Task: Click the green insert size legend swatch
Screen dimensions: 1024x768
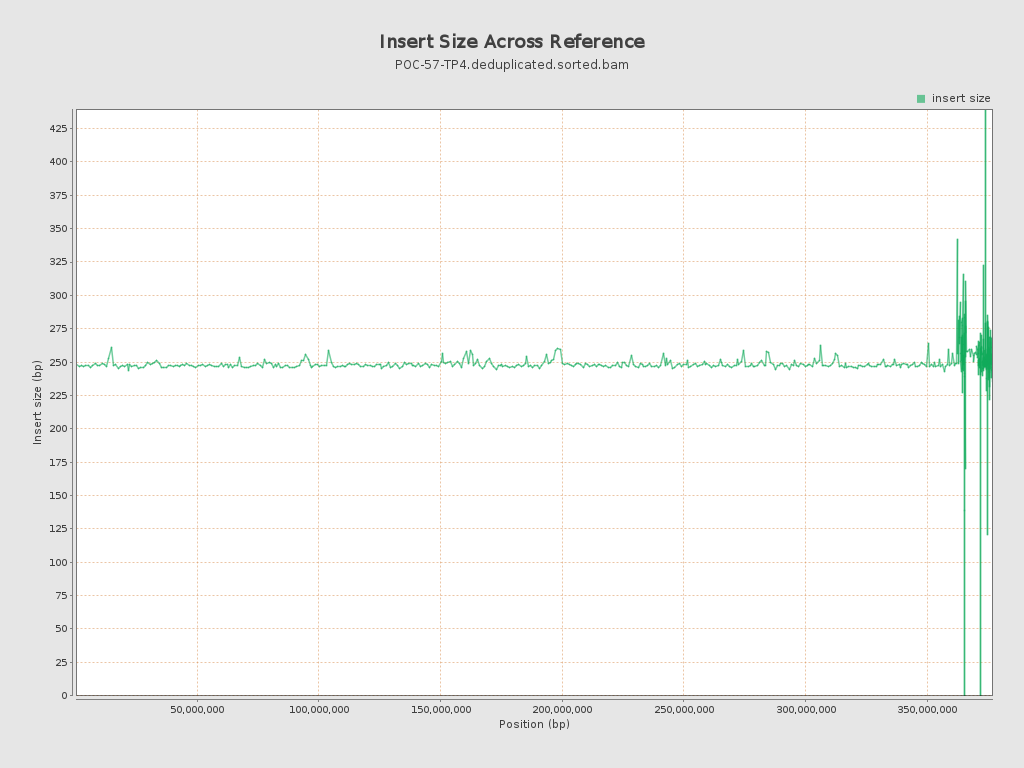Action: [x=921, y=99]
